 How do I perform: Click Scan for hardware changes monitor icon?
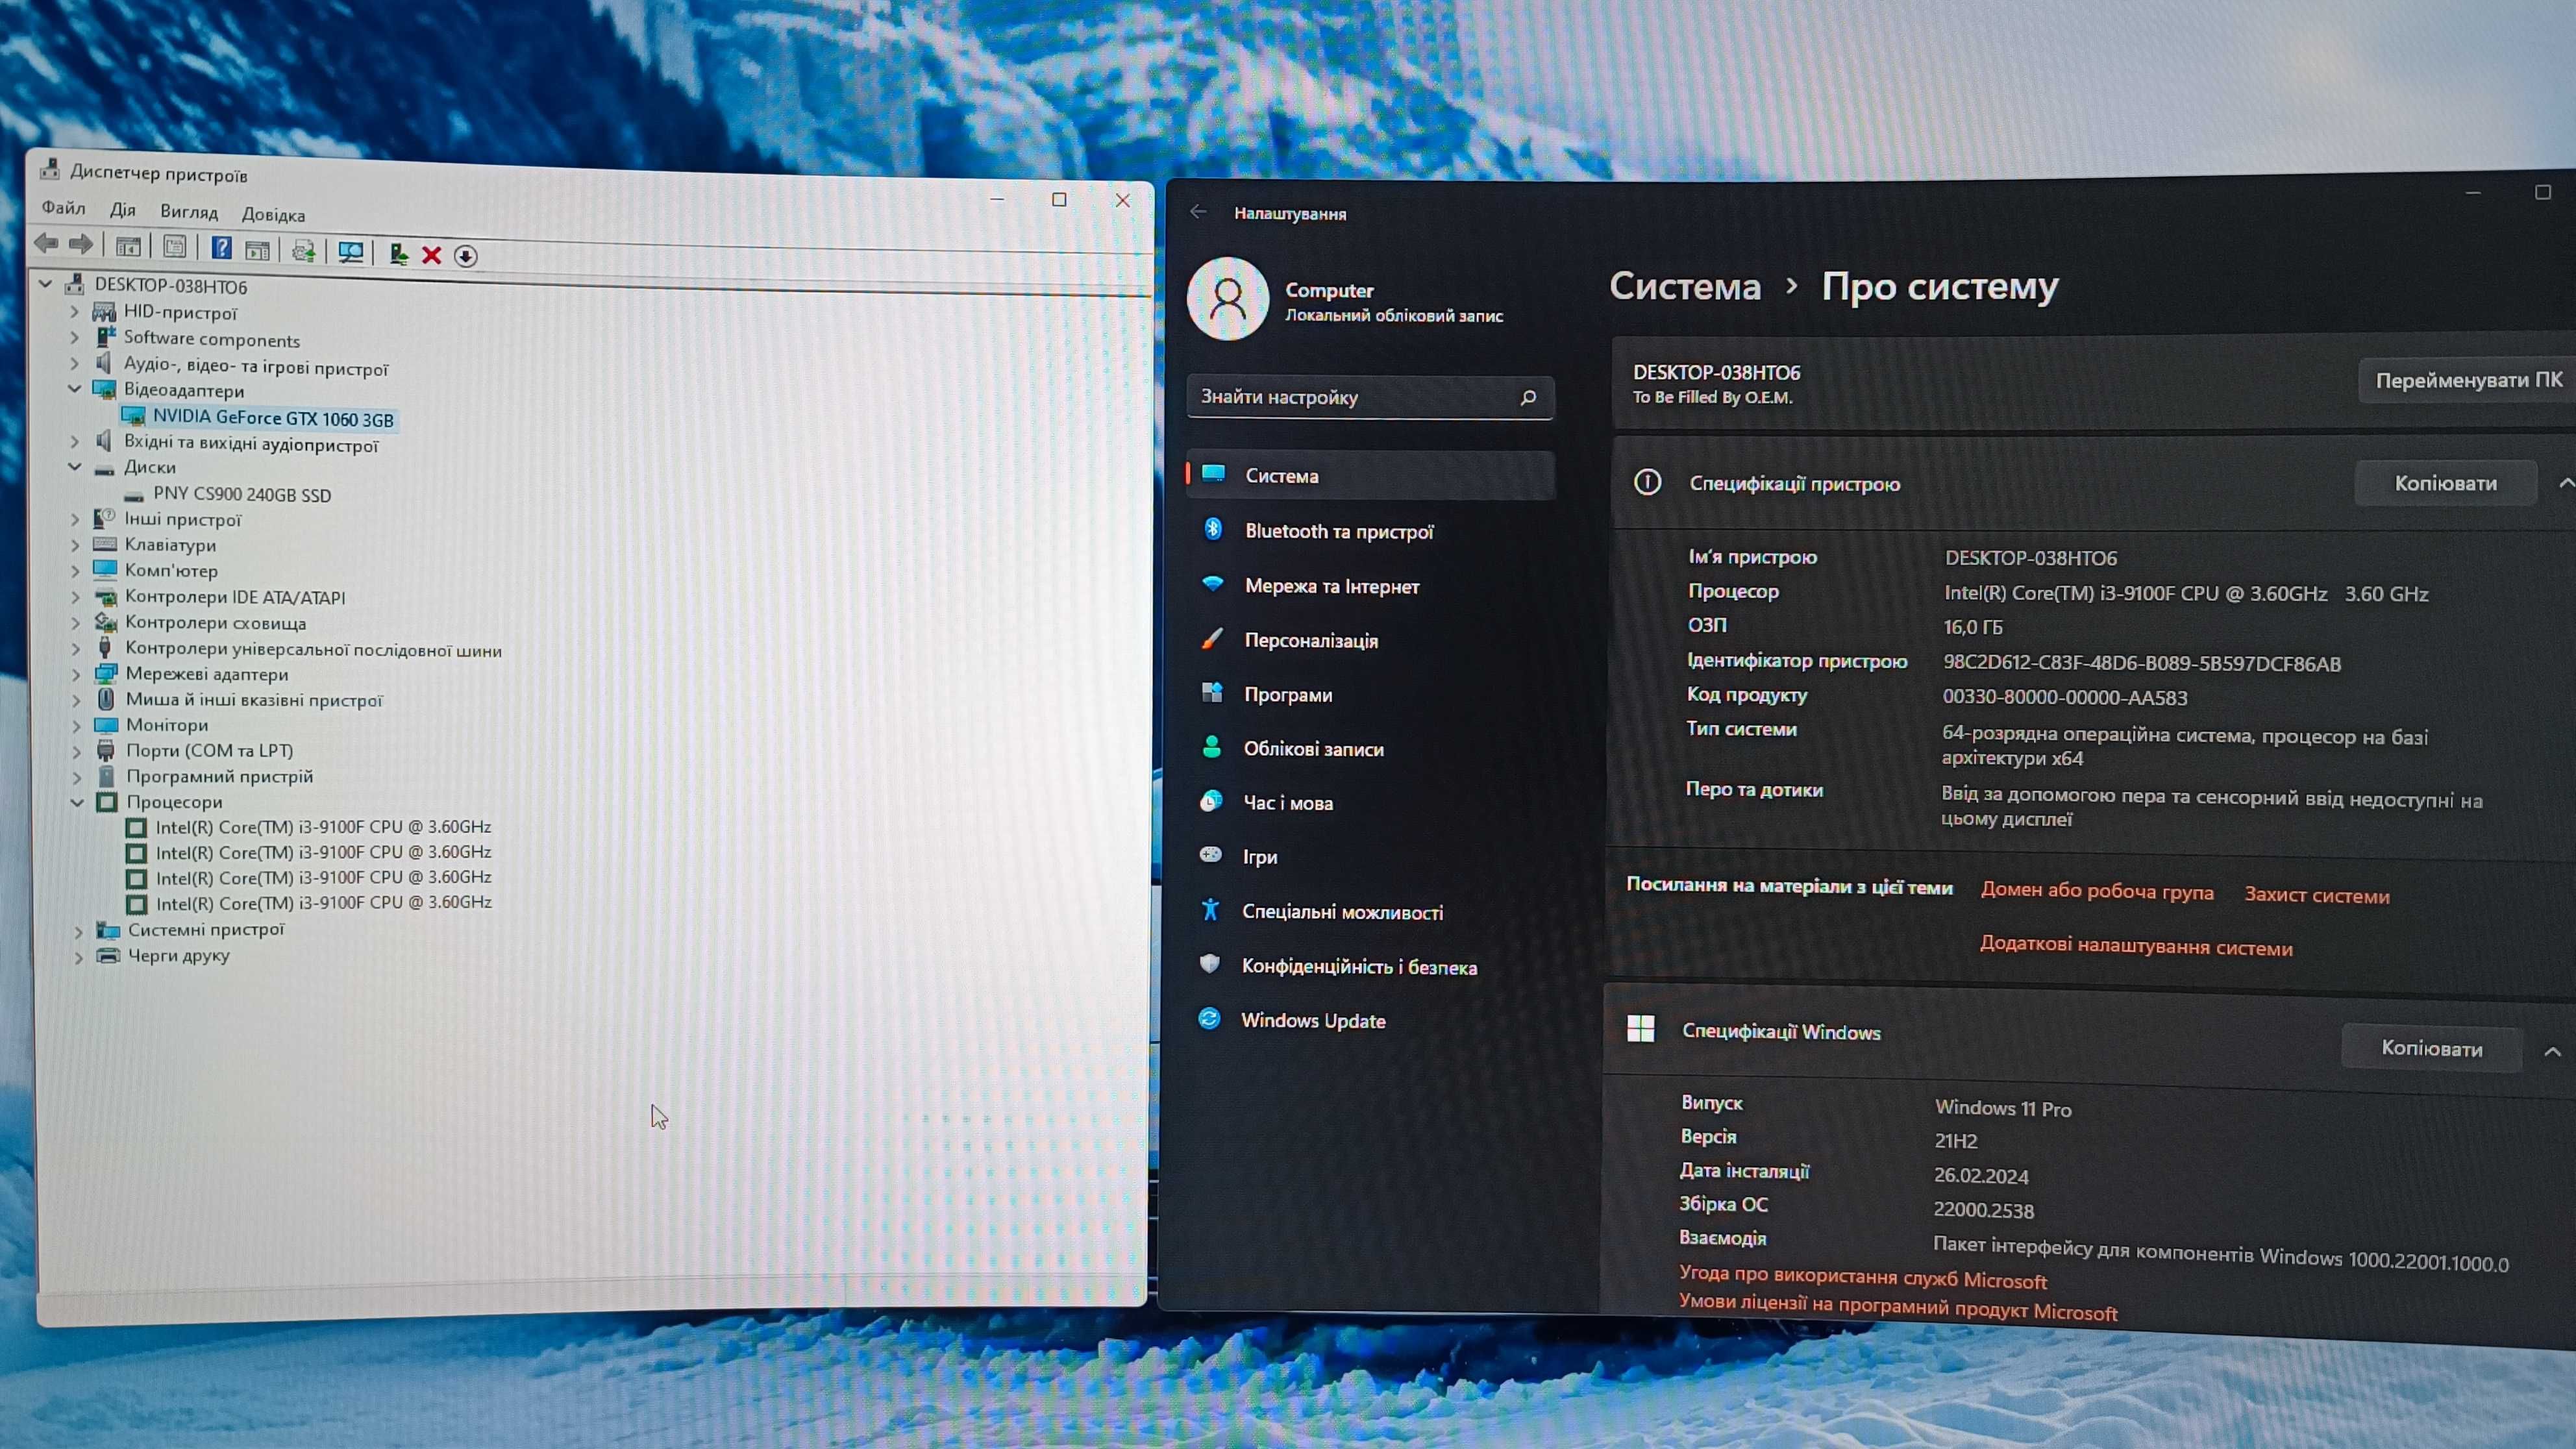click(x=351, y=252)
